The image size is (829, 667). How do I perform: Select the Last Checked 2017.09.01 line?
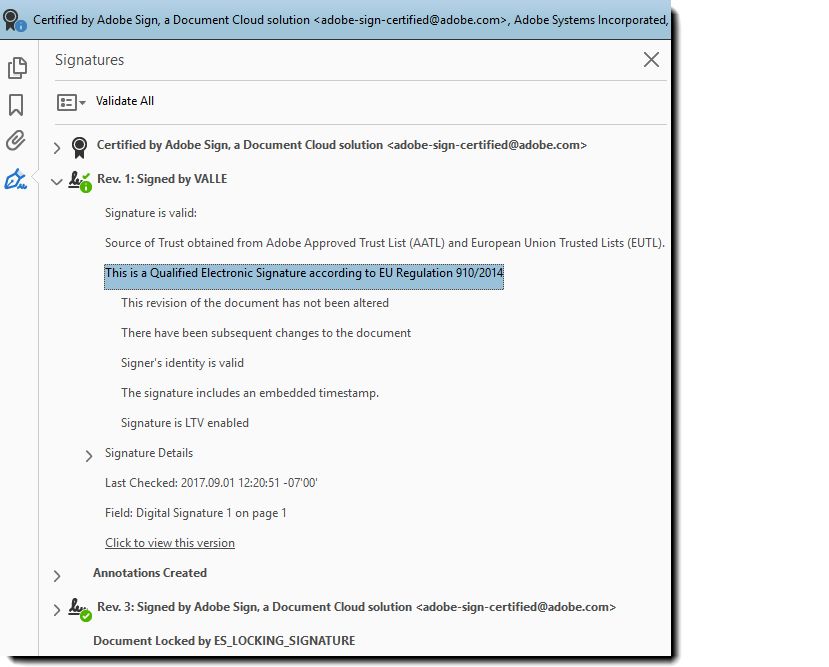point(211,483)
